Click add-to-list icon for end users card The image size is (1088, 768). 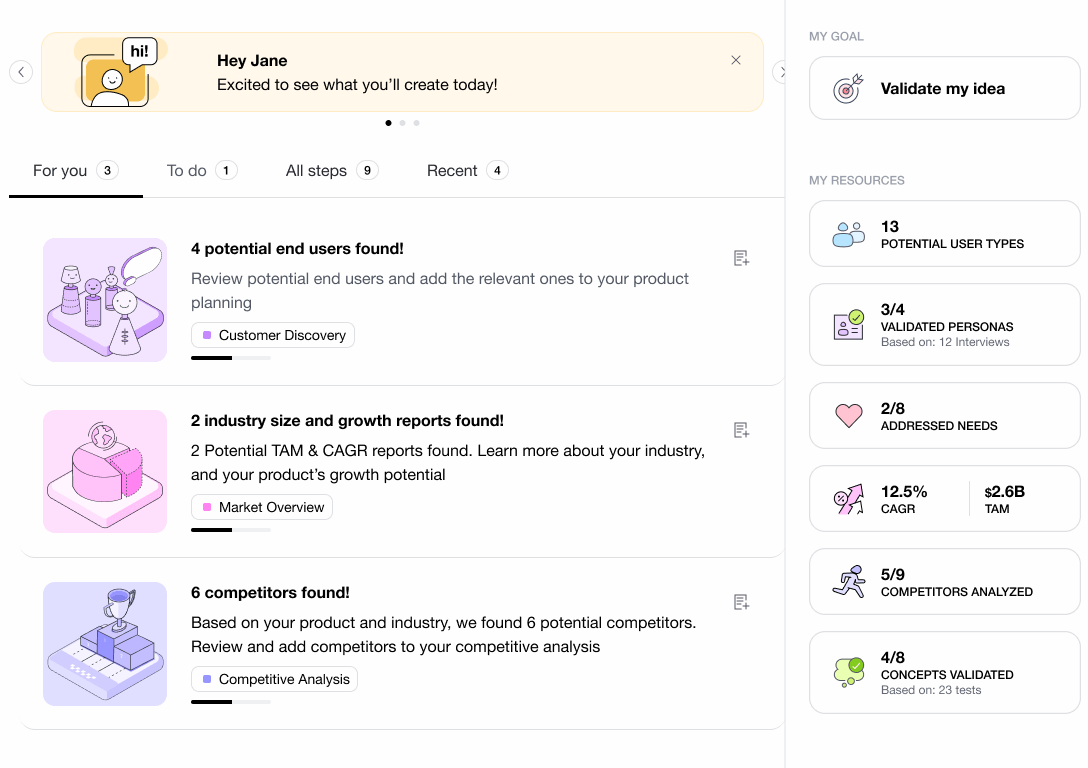click(741, 258)
